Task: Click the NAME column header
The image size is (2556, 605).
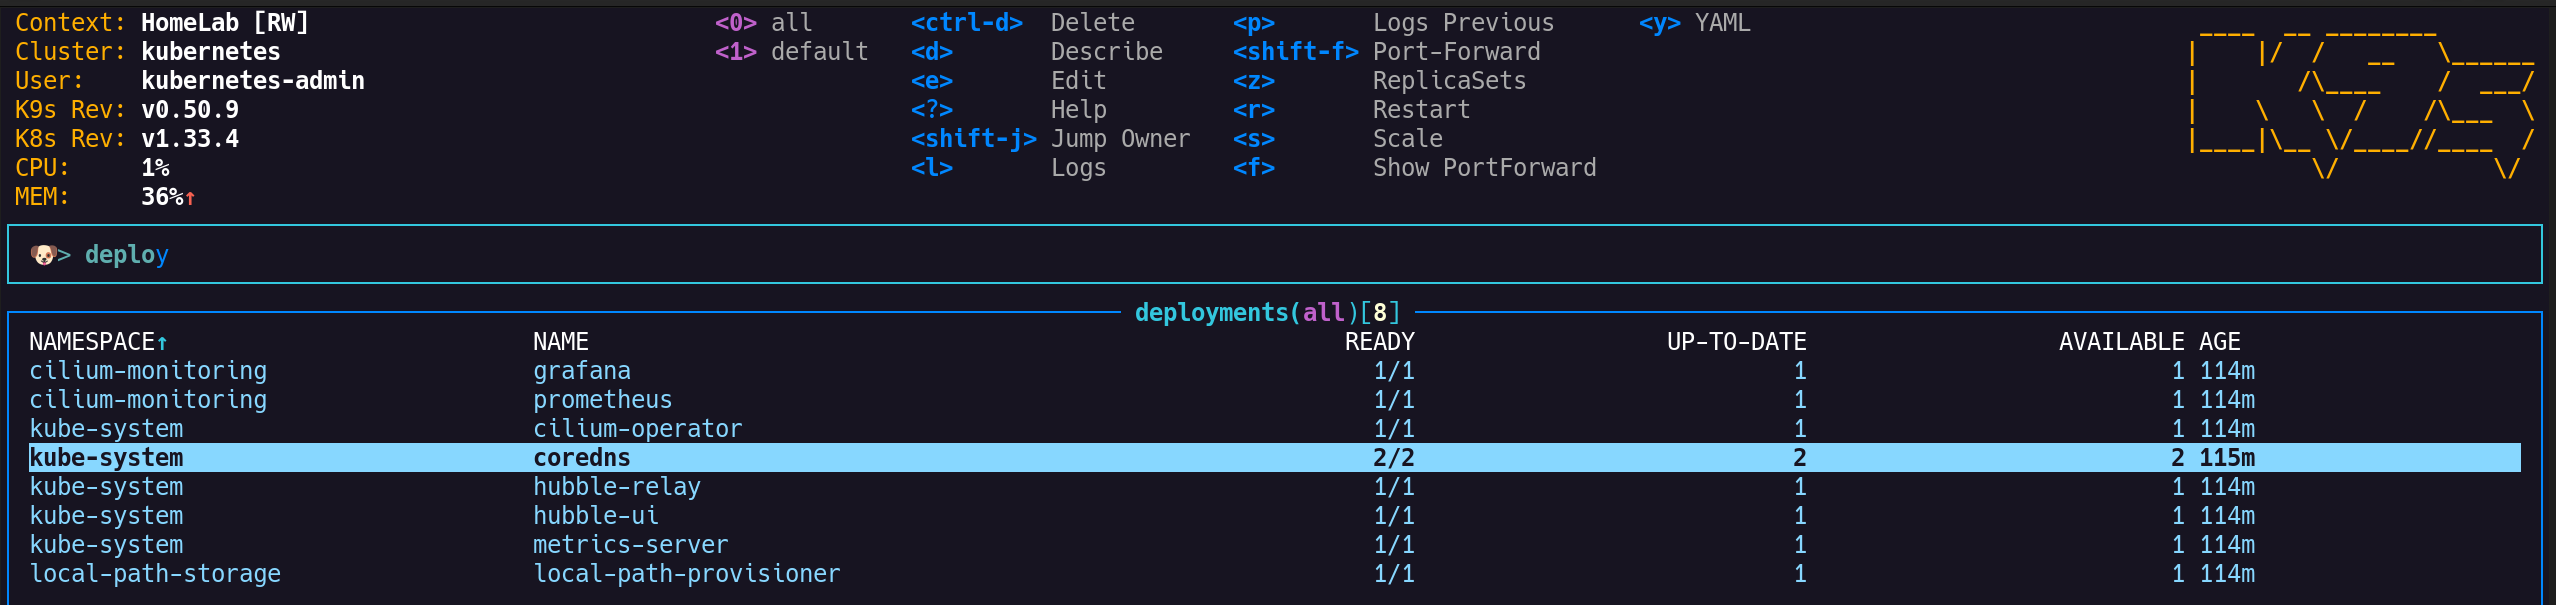Action: pyautogui.click(x=561, y=342)
